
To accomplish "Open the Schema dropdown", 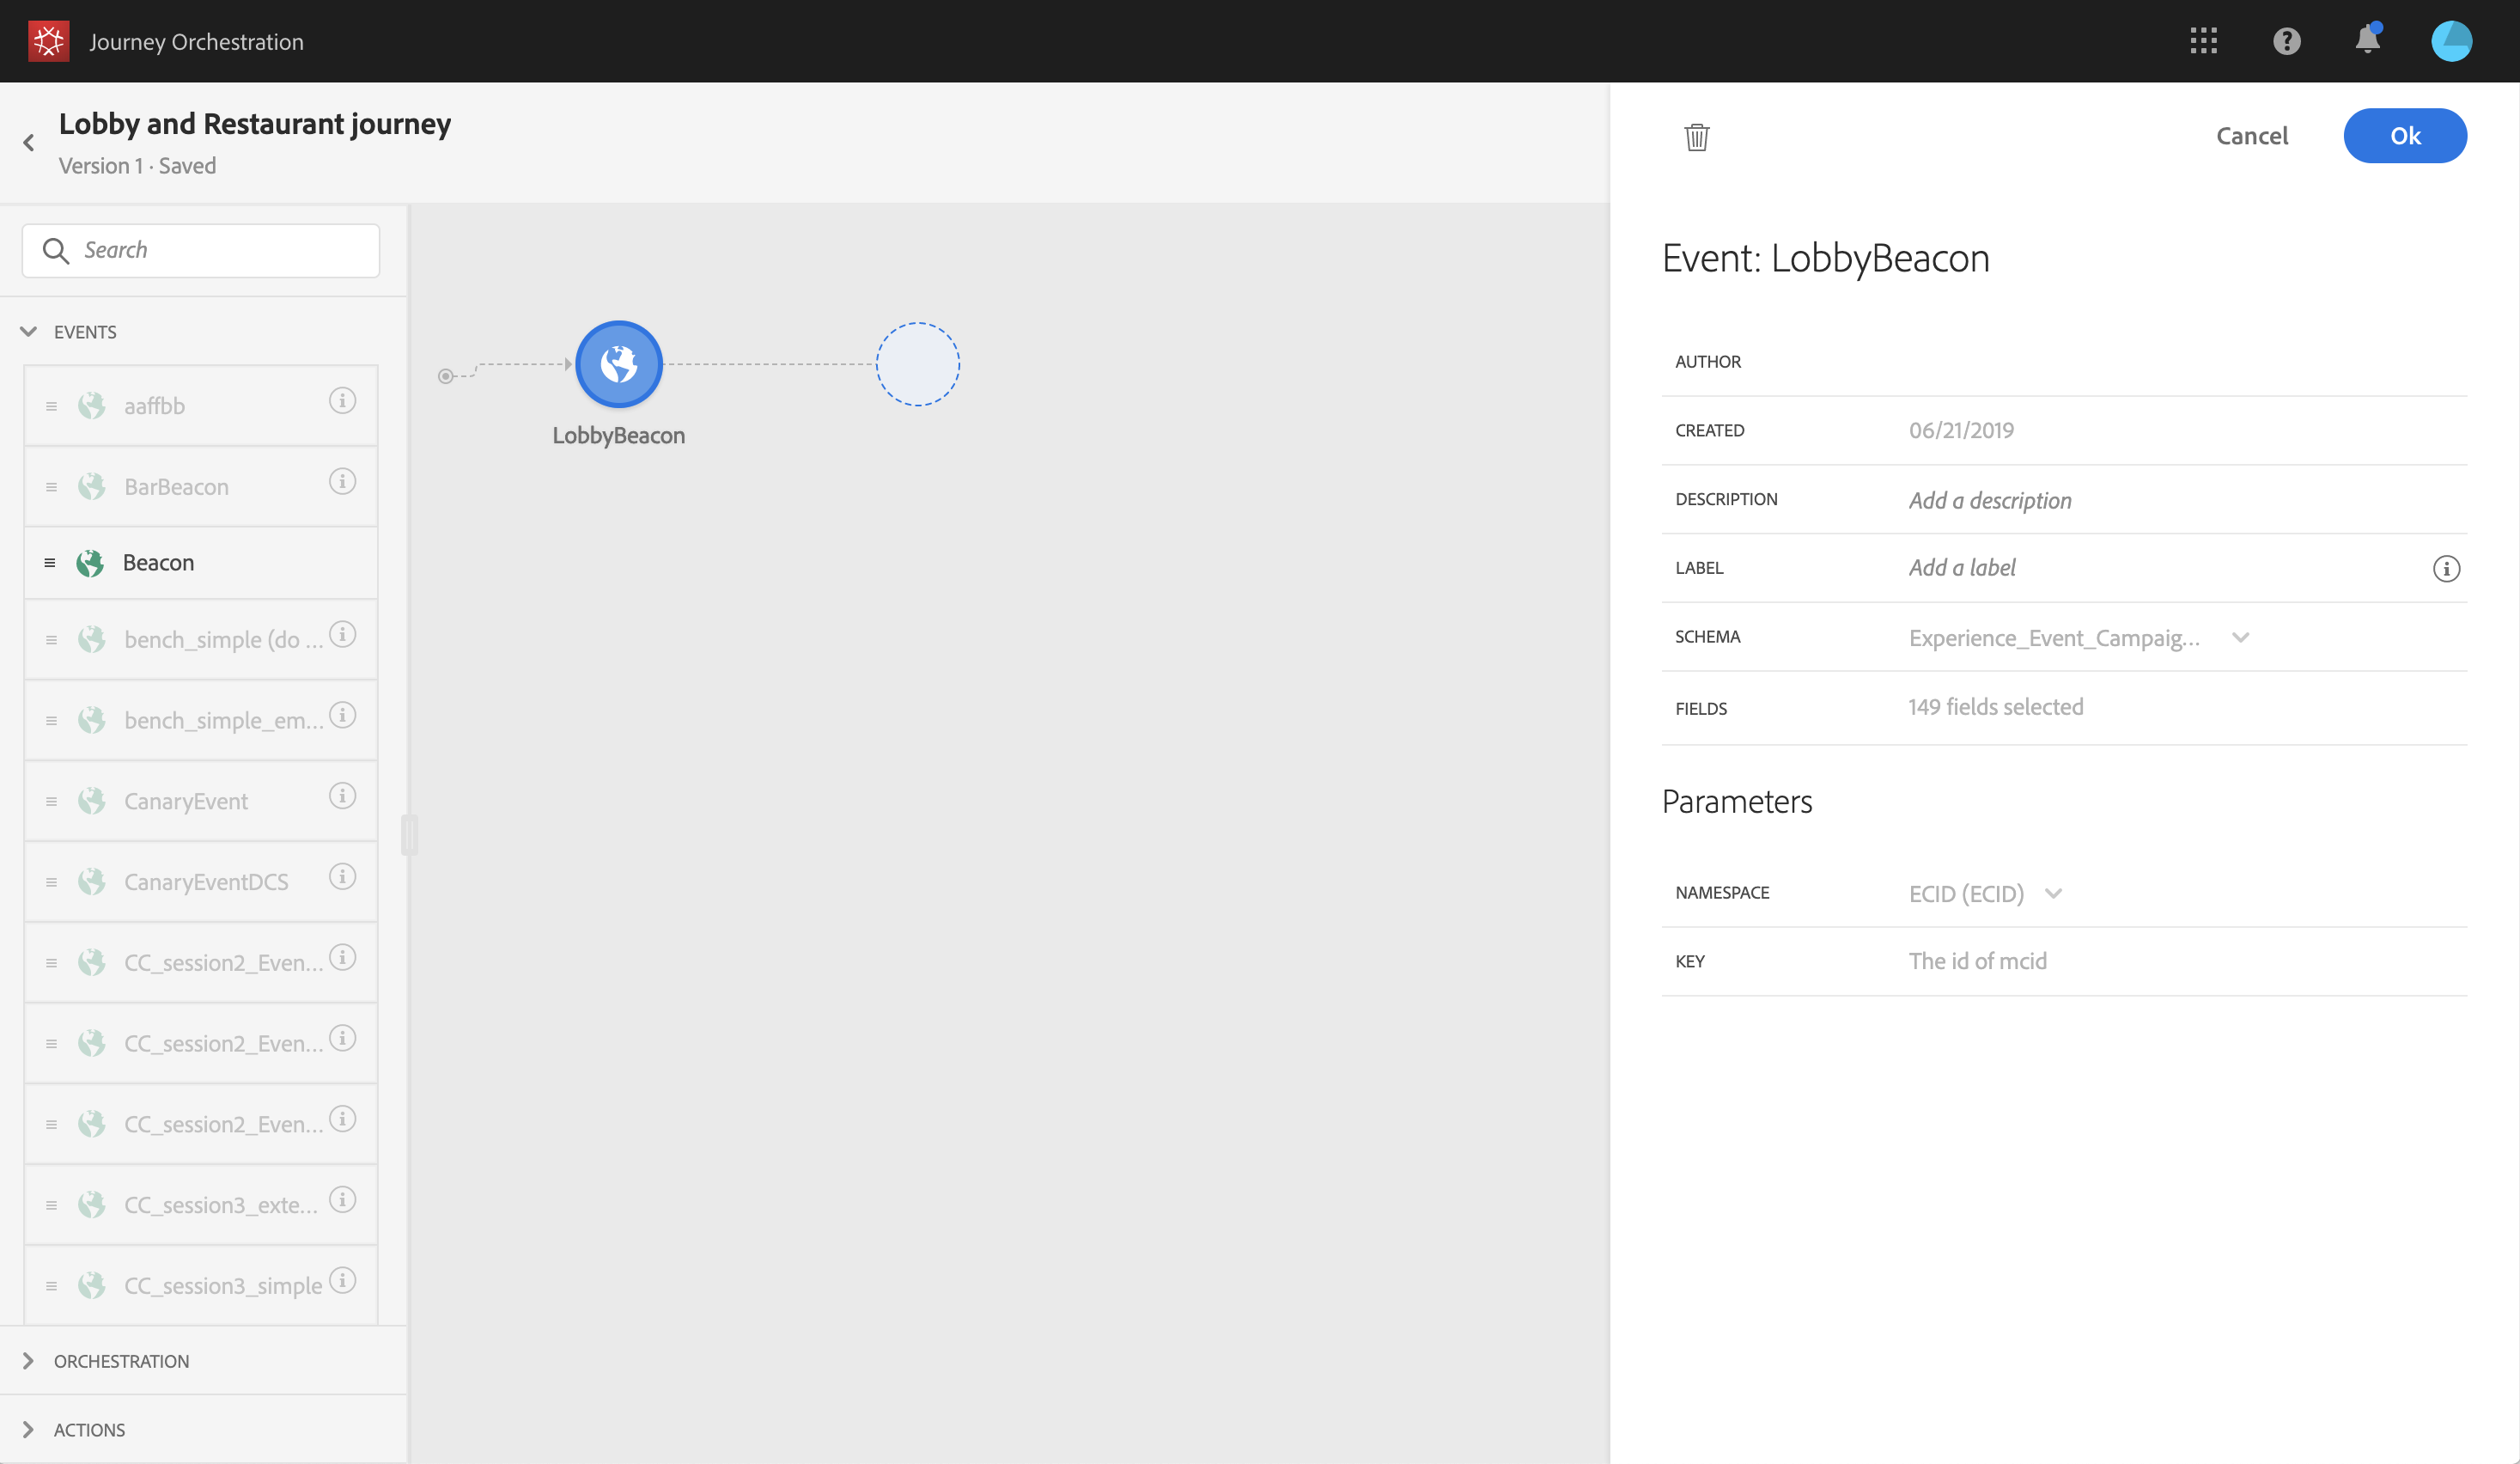I will click(x=2239, y=638).
